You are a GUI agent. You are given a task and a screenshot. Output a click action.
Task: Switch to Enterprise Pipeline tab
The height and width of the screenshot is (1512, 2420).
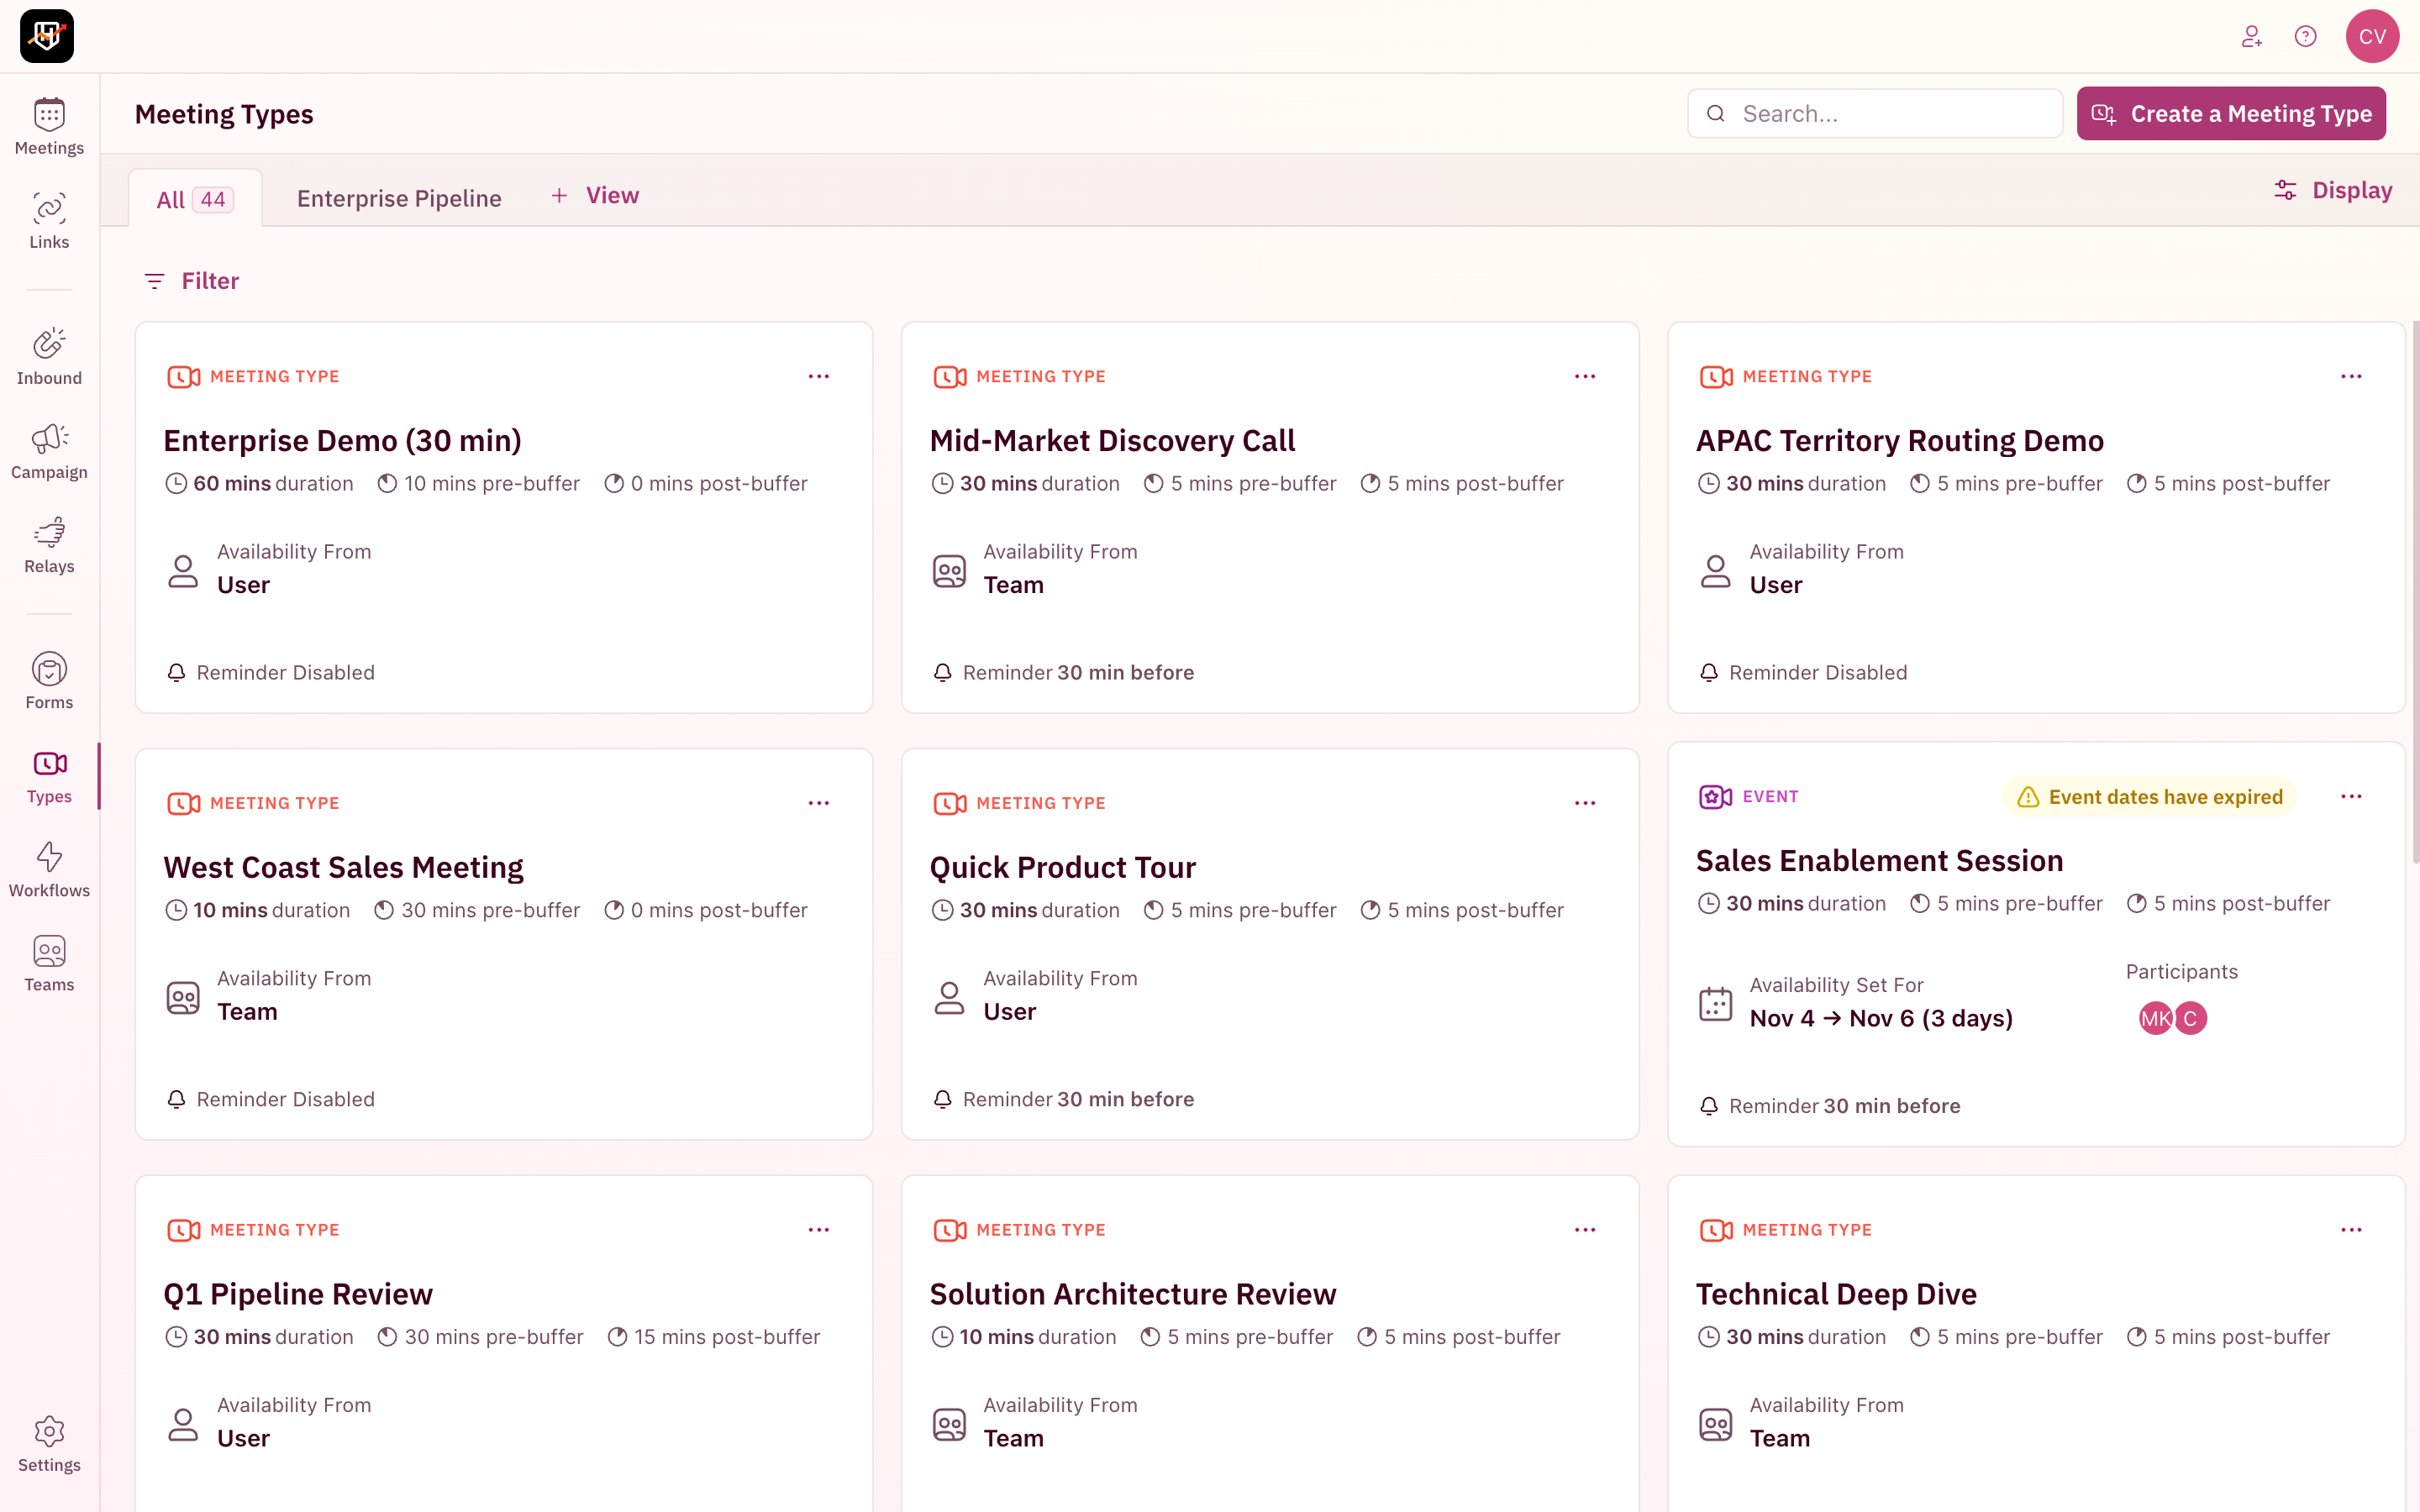coord(399,198)
